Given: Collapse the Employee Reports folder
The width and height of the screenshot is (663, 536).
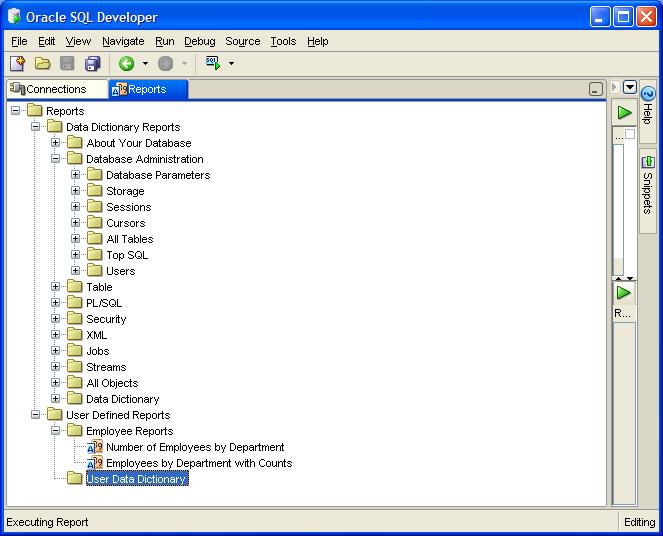Looking at the screenshot, I should pos(55,431).
